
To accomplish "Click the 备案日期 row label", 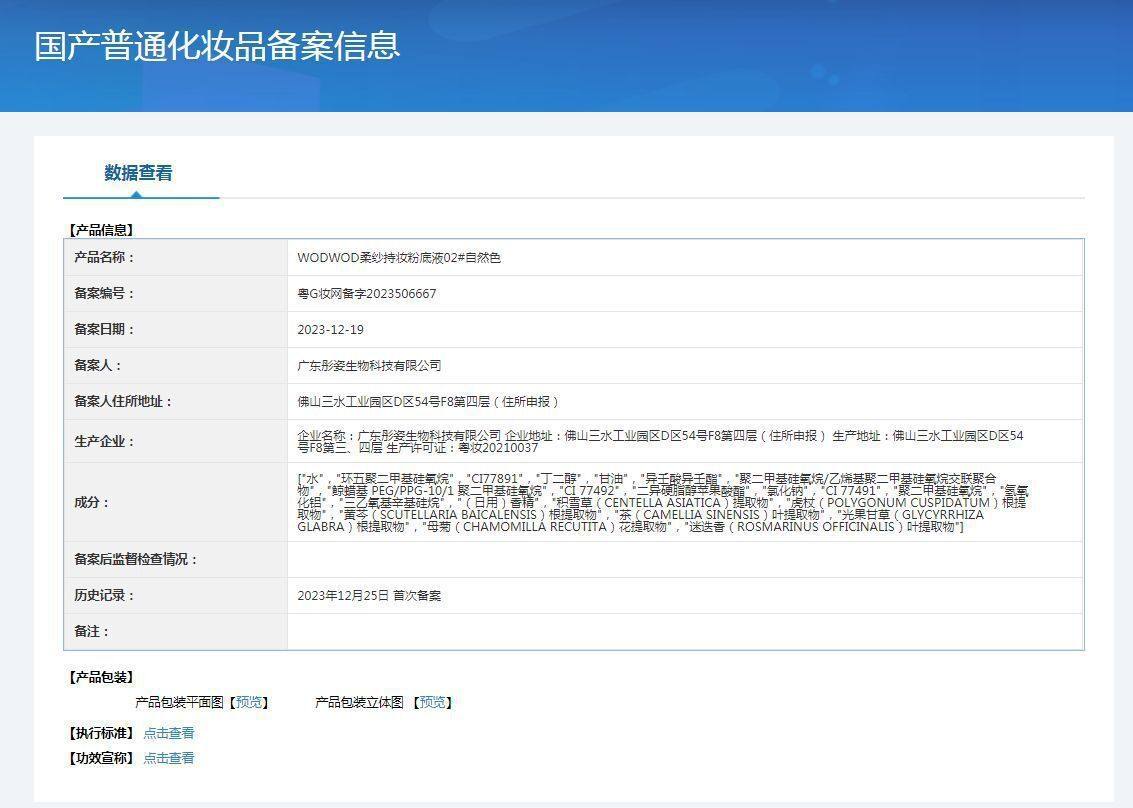I will (104, 330).
